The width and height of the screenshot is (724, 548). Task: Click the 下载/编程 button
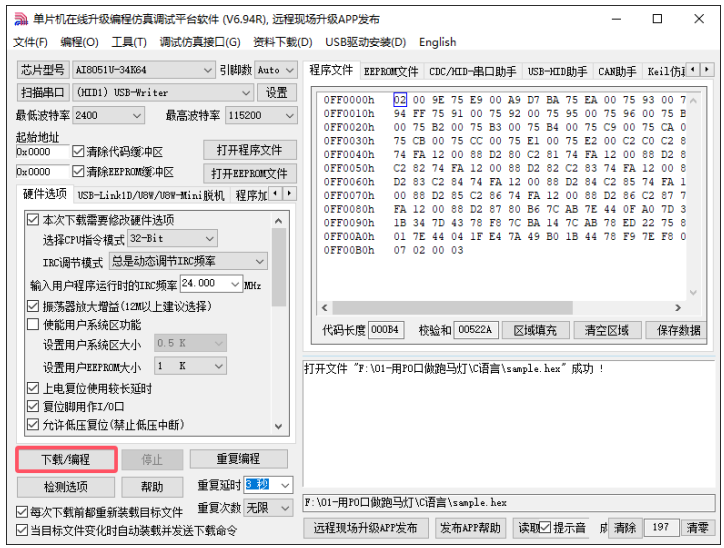tap(66, 459)
